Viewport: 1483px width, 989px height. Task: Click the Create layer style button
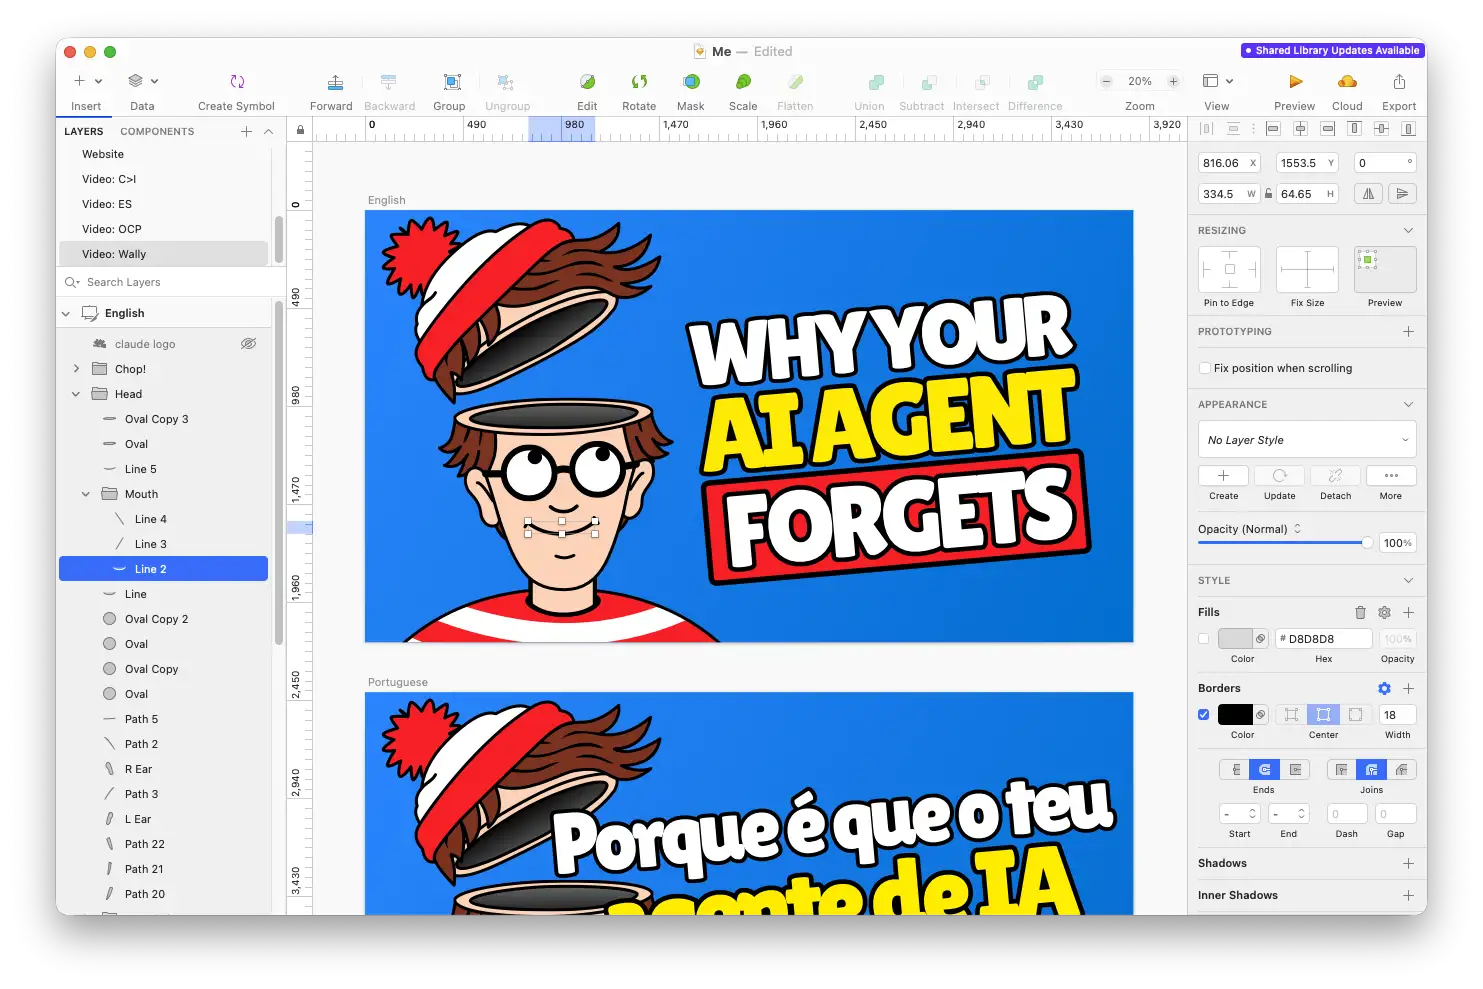(1223, 476)
